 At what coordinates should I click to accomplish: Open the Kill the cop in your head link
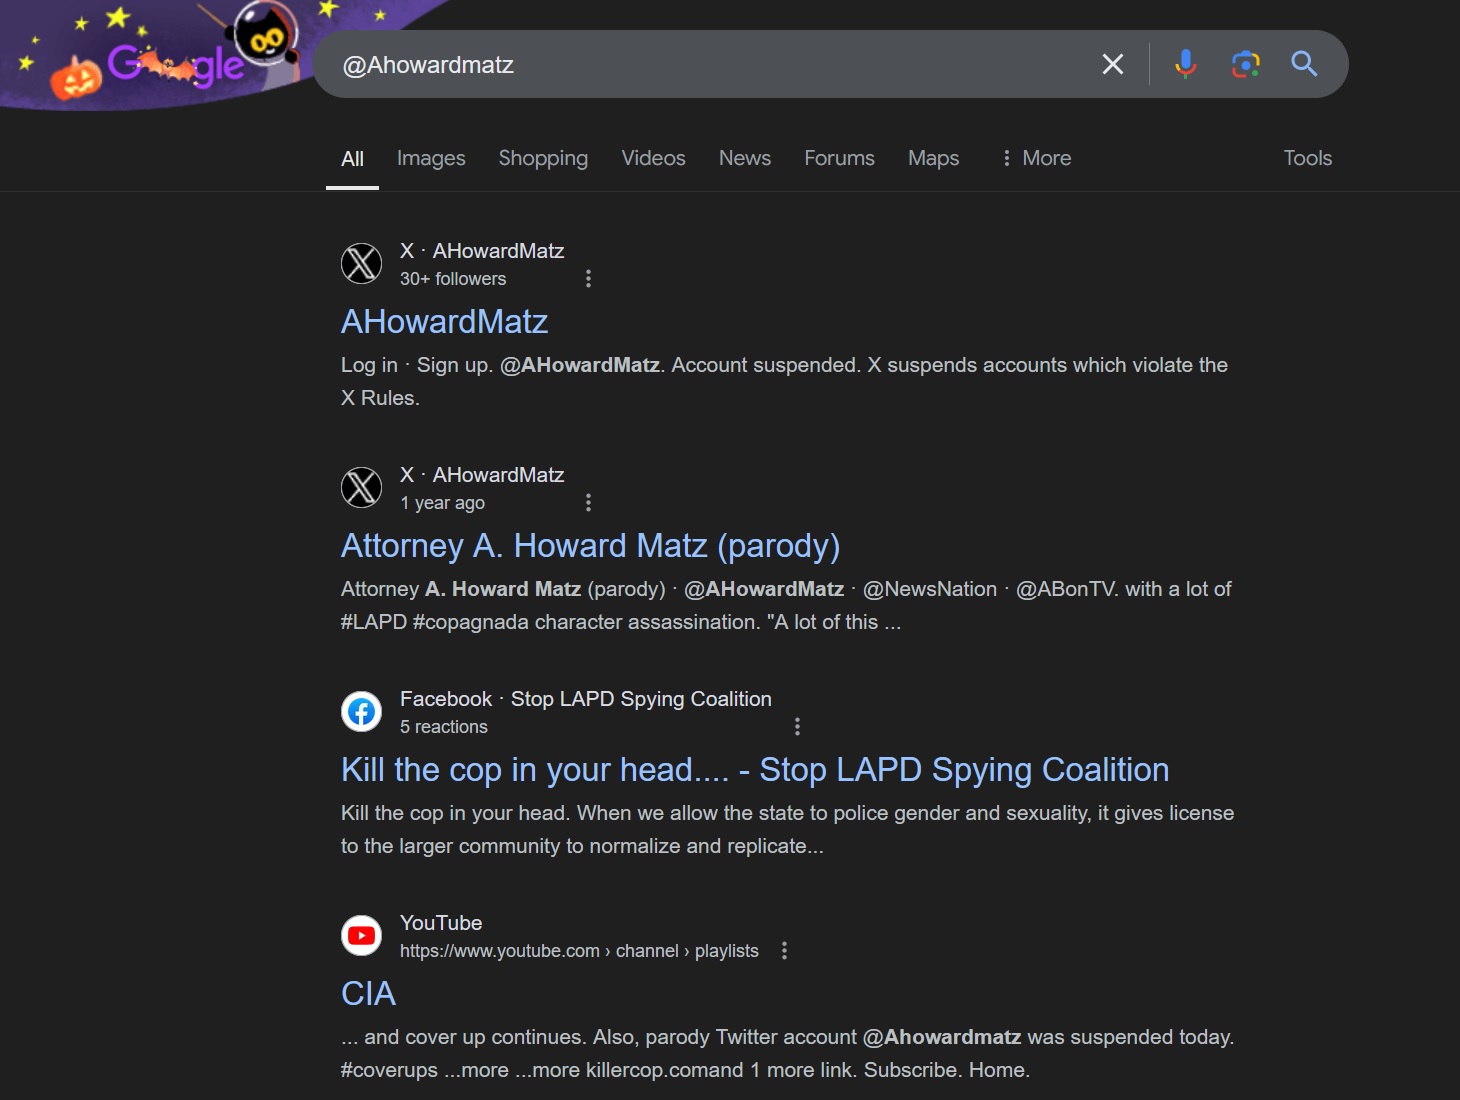[755, 769]
